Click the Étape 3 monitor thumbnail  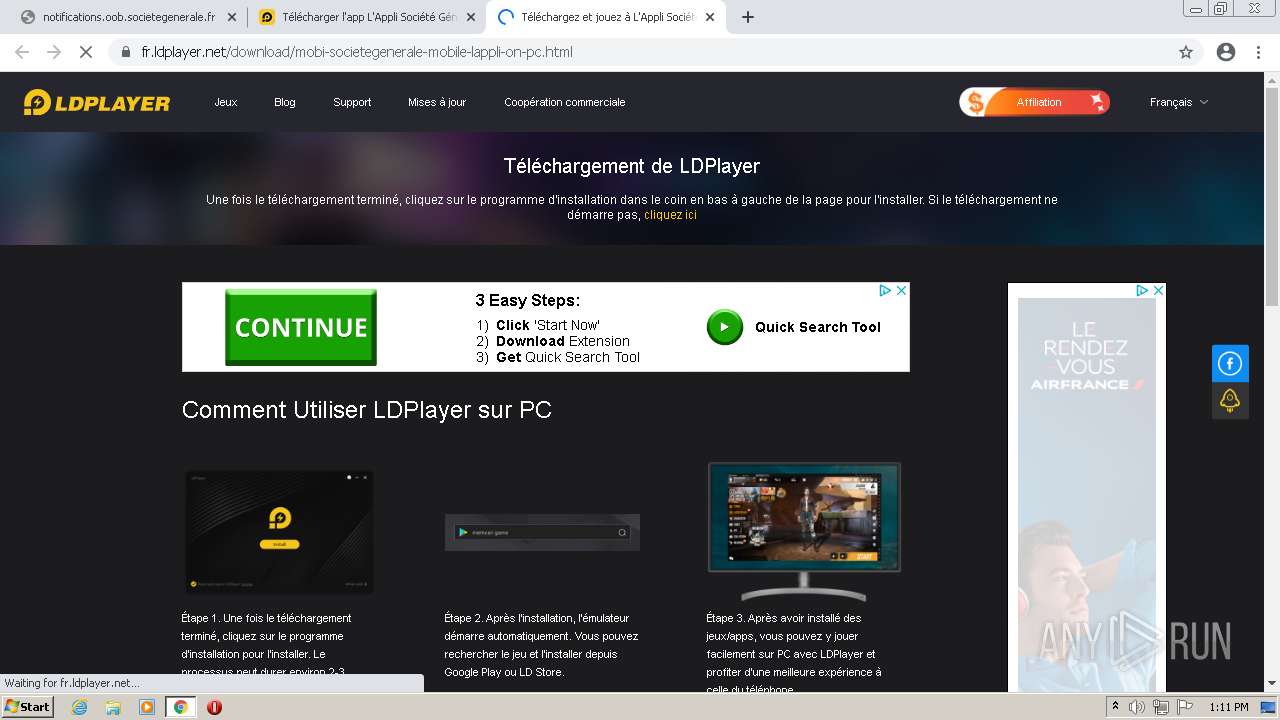pyautogui.click(x=805, y=530)
